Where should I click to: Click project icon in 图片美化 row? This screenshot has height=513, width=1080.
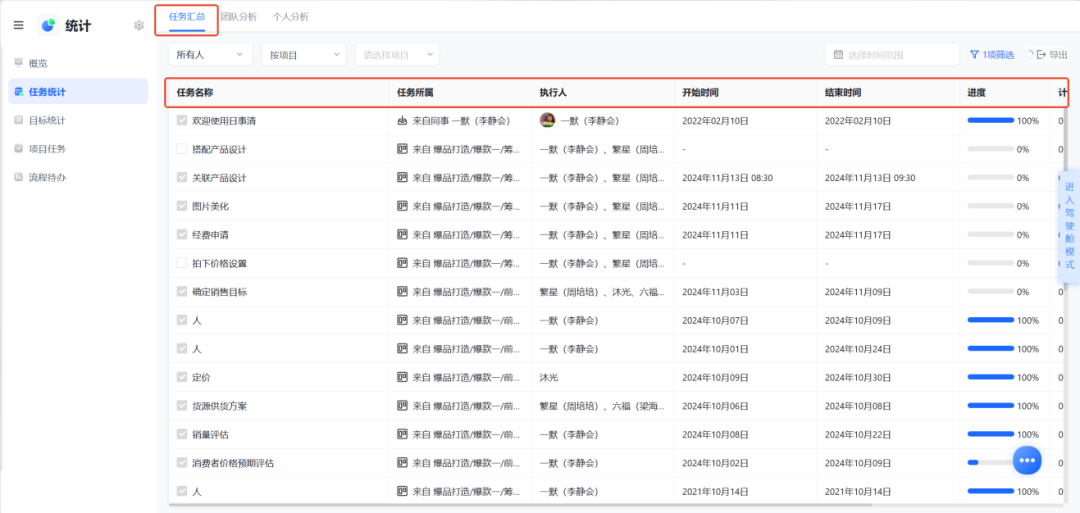click(x=402, y=206)
